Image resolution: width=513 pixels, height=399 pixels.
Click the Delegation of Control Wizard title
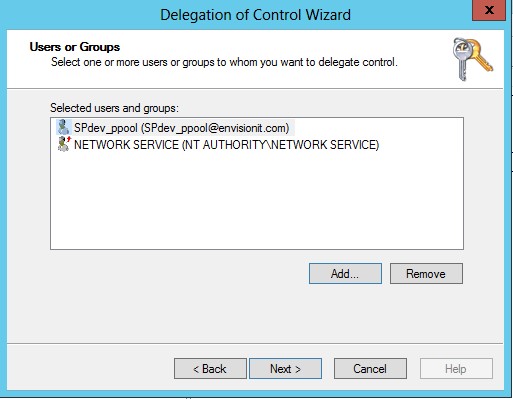pos(255,15)
